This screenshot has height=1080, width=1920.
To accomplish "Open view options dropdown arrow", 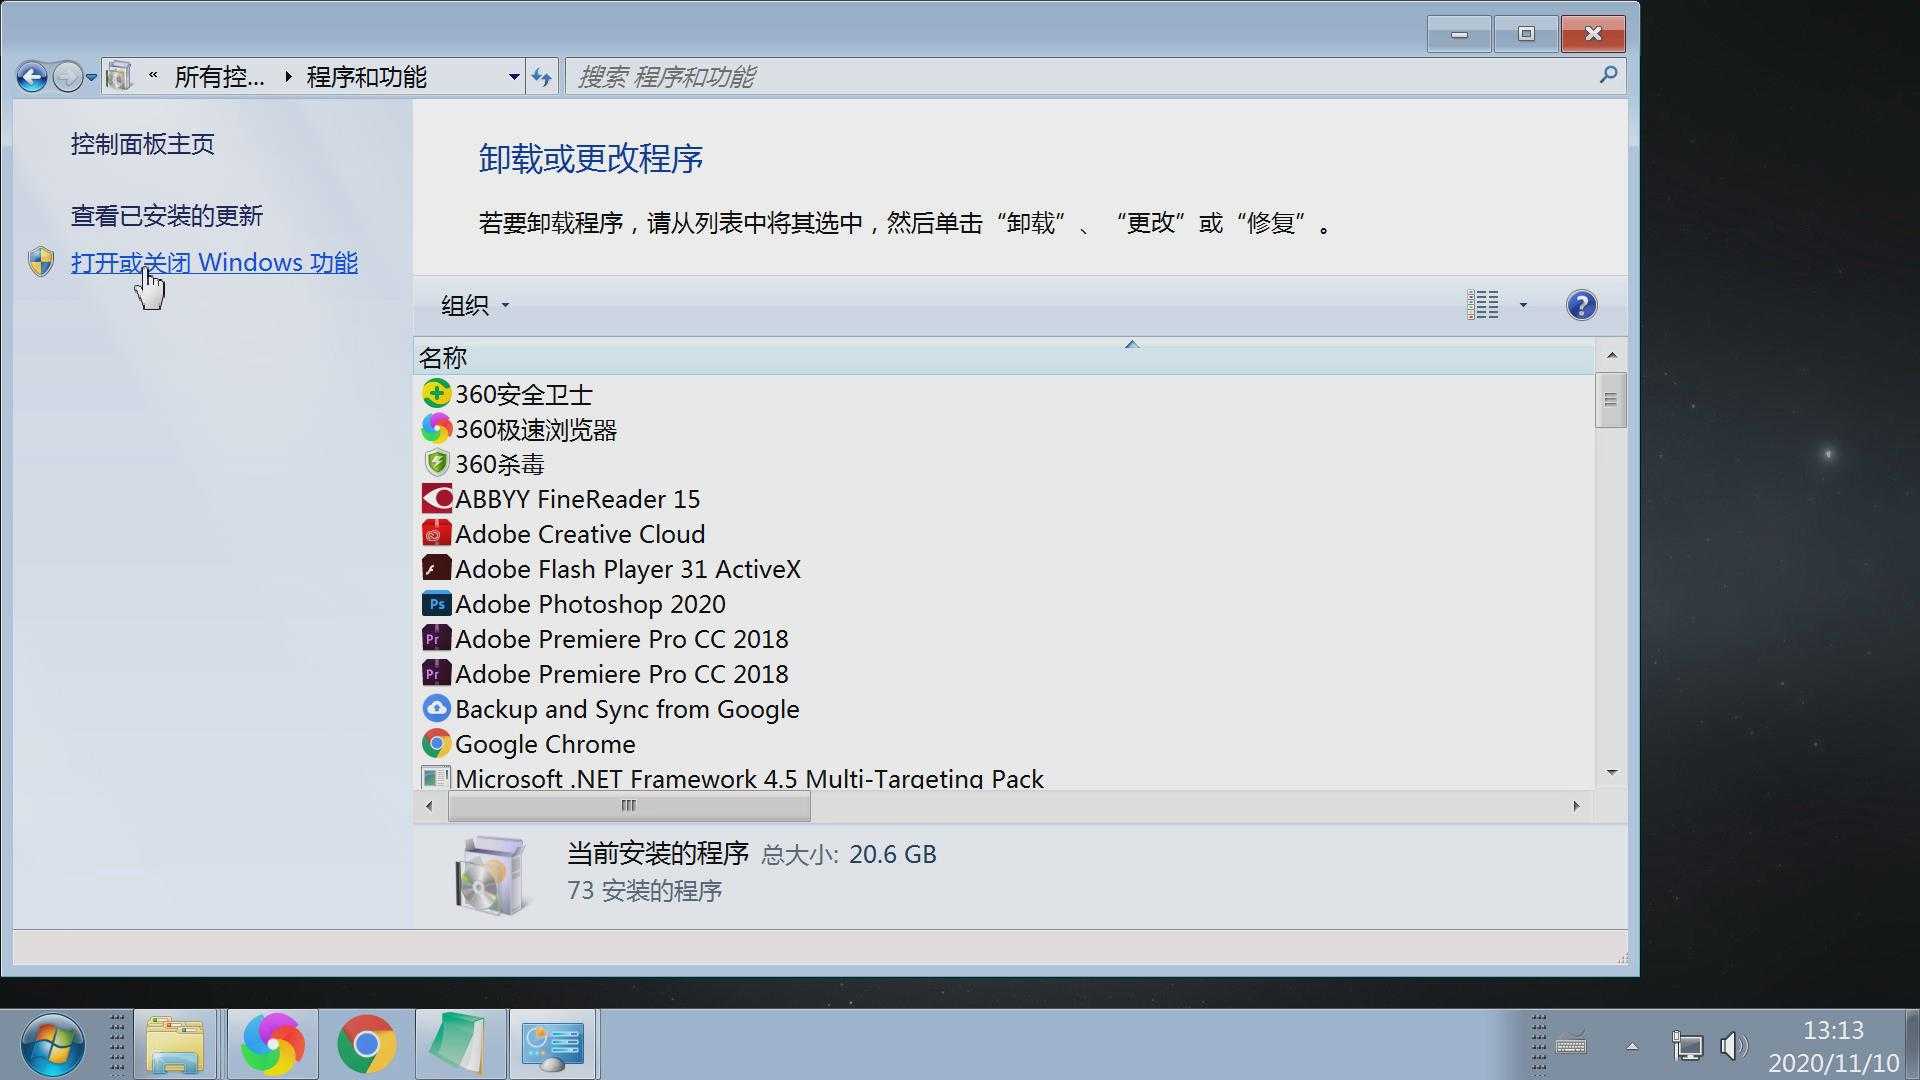I will [1523, 305].
